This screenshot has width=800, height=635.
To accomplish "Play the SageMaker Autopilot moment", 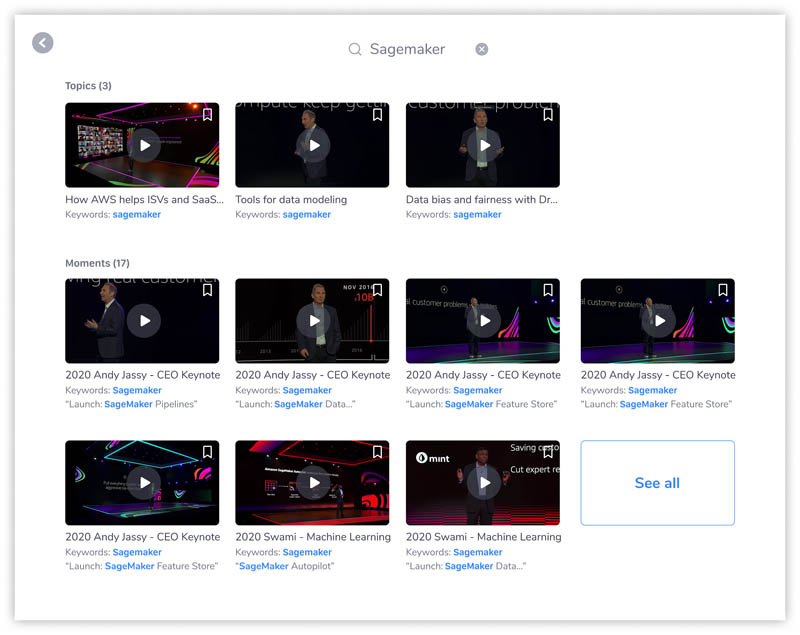I will pos(314,482).
